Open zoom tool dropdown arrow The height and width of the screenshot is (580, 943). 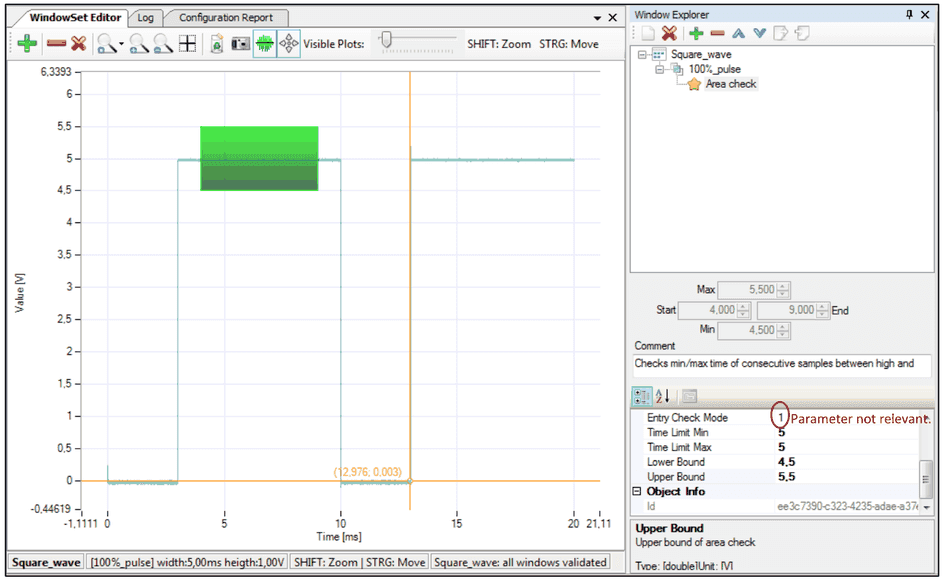pos(121,44)
